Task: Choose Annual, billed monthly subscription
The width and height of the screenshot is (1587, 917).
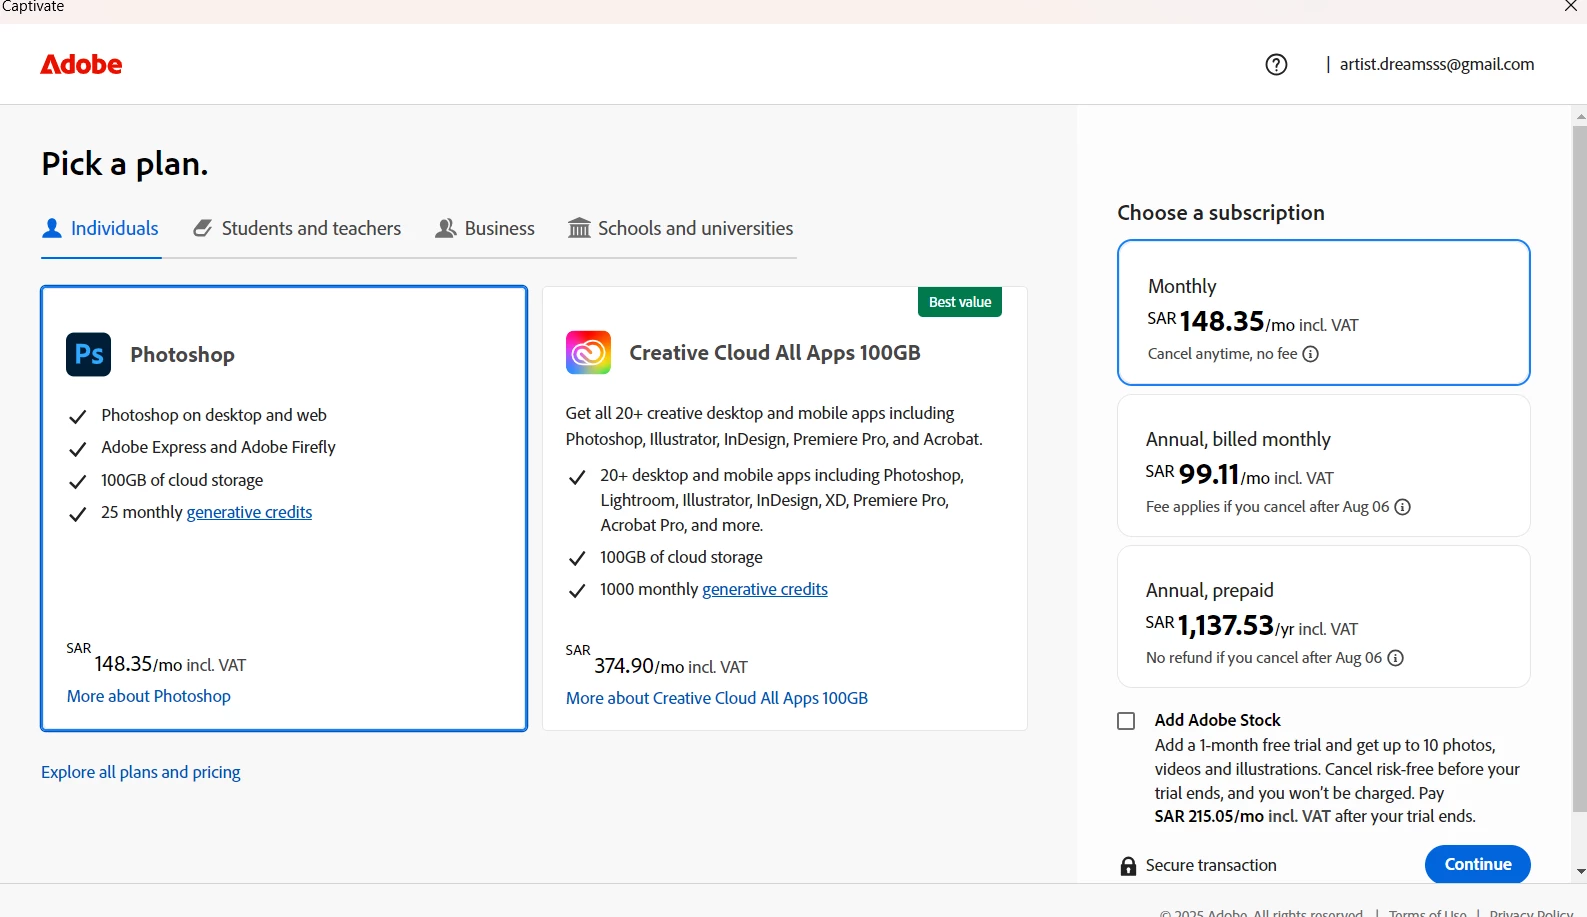Action: click(x=1323, y=465)
